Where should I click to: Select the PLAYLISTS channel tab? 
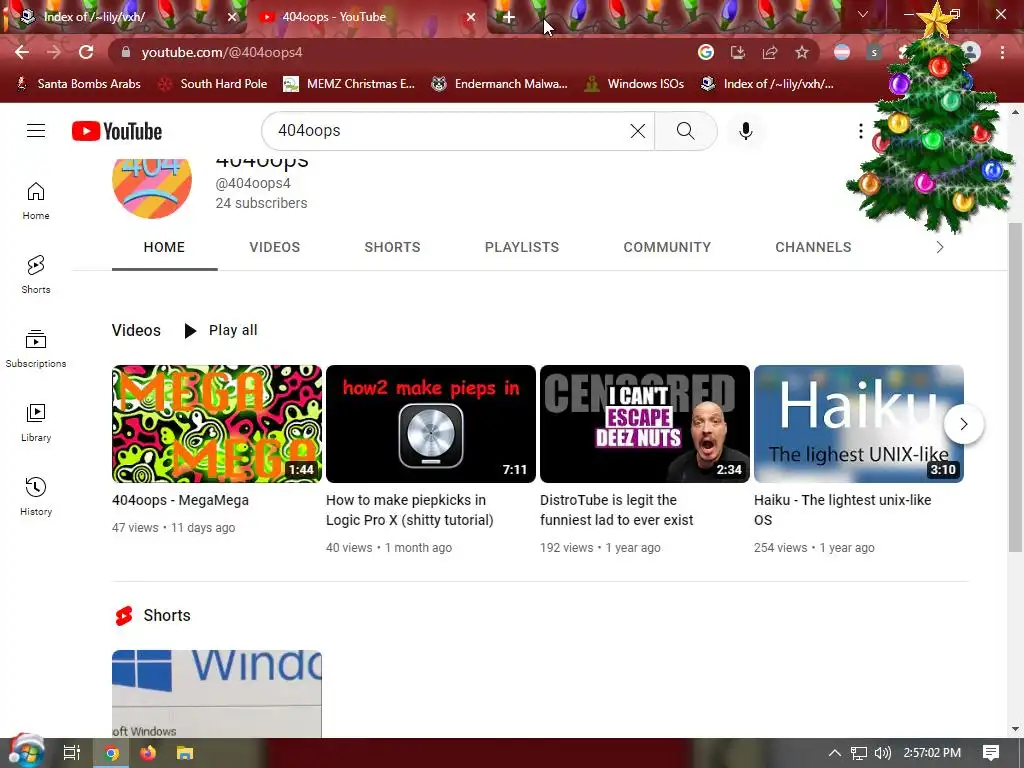(x=522, y=248)
